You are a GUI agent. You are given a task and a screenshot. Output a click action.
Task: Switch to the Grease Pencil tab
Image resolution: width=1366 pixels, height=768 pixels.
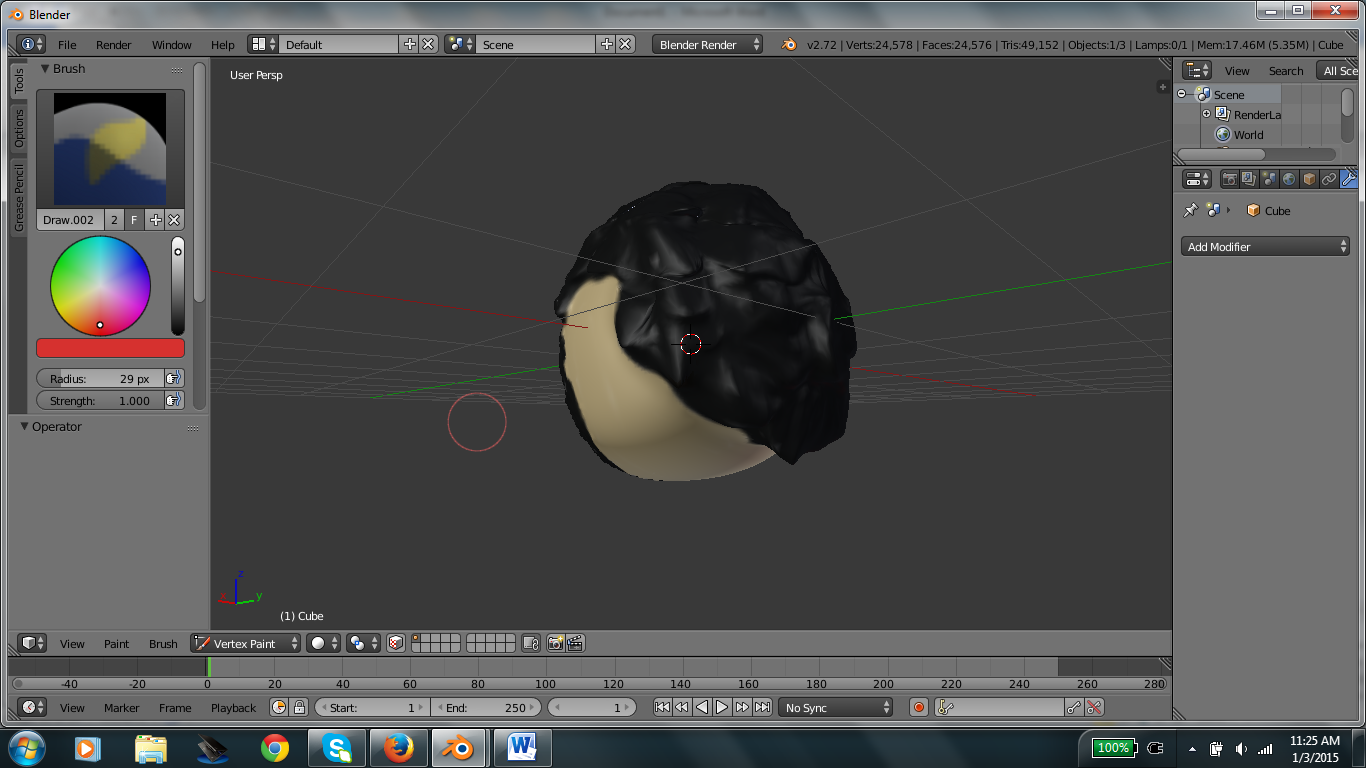point(18,197)
